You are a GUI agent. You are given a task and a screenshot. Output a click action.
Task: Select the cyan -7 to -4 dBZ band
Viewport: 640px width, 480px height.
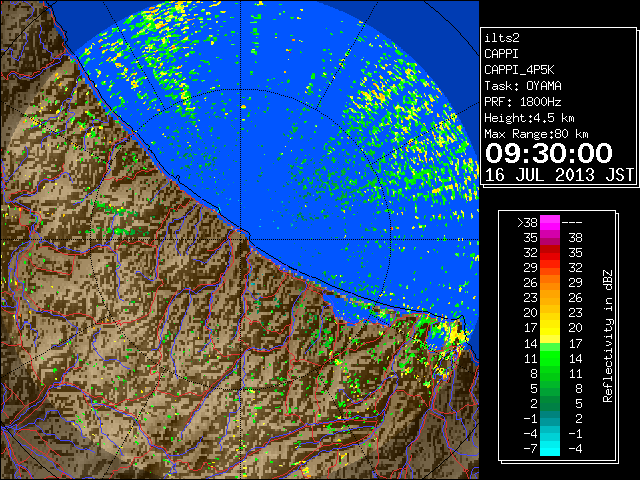[x=550, y=448]
